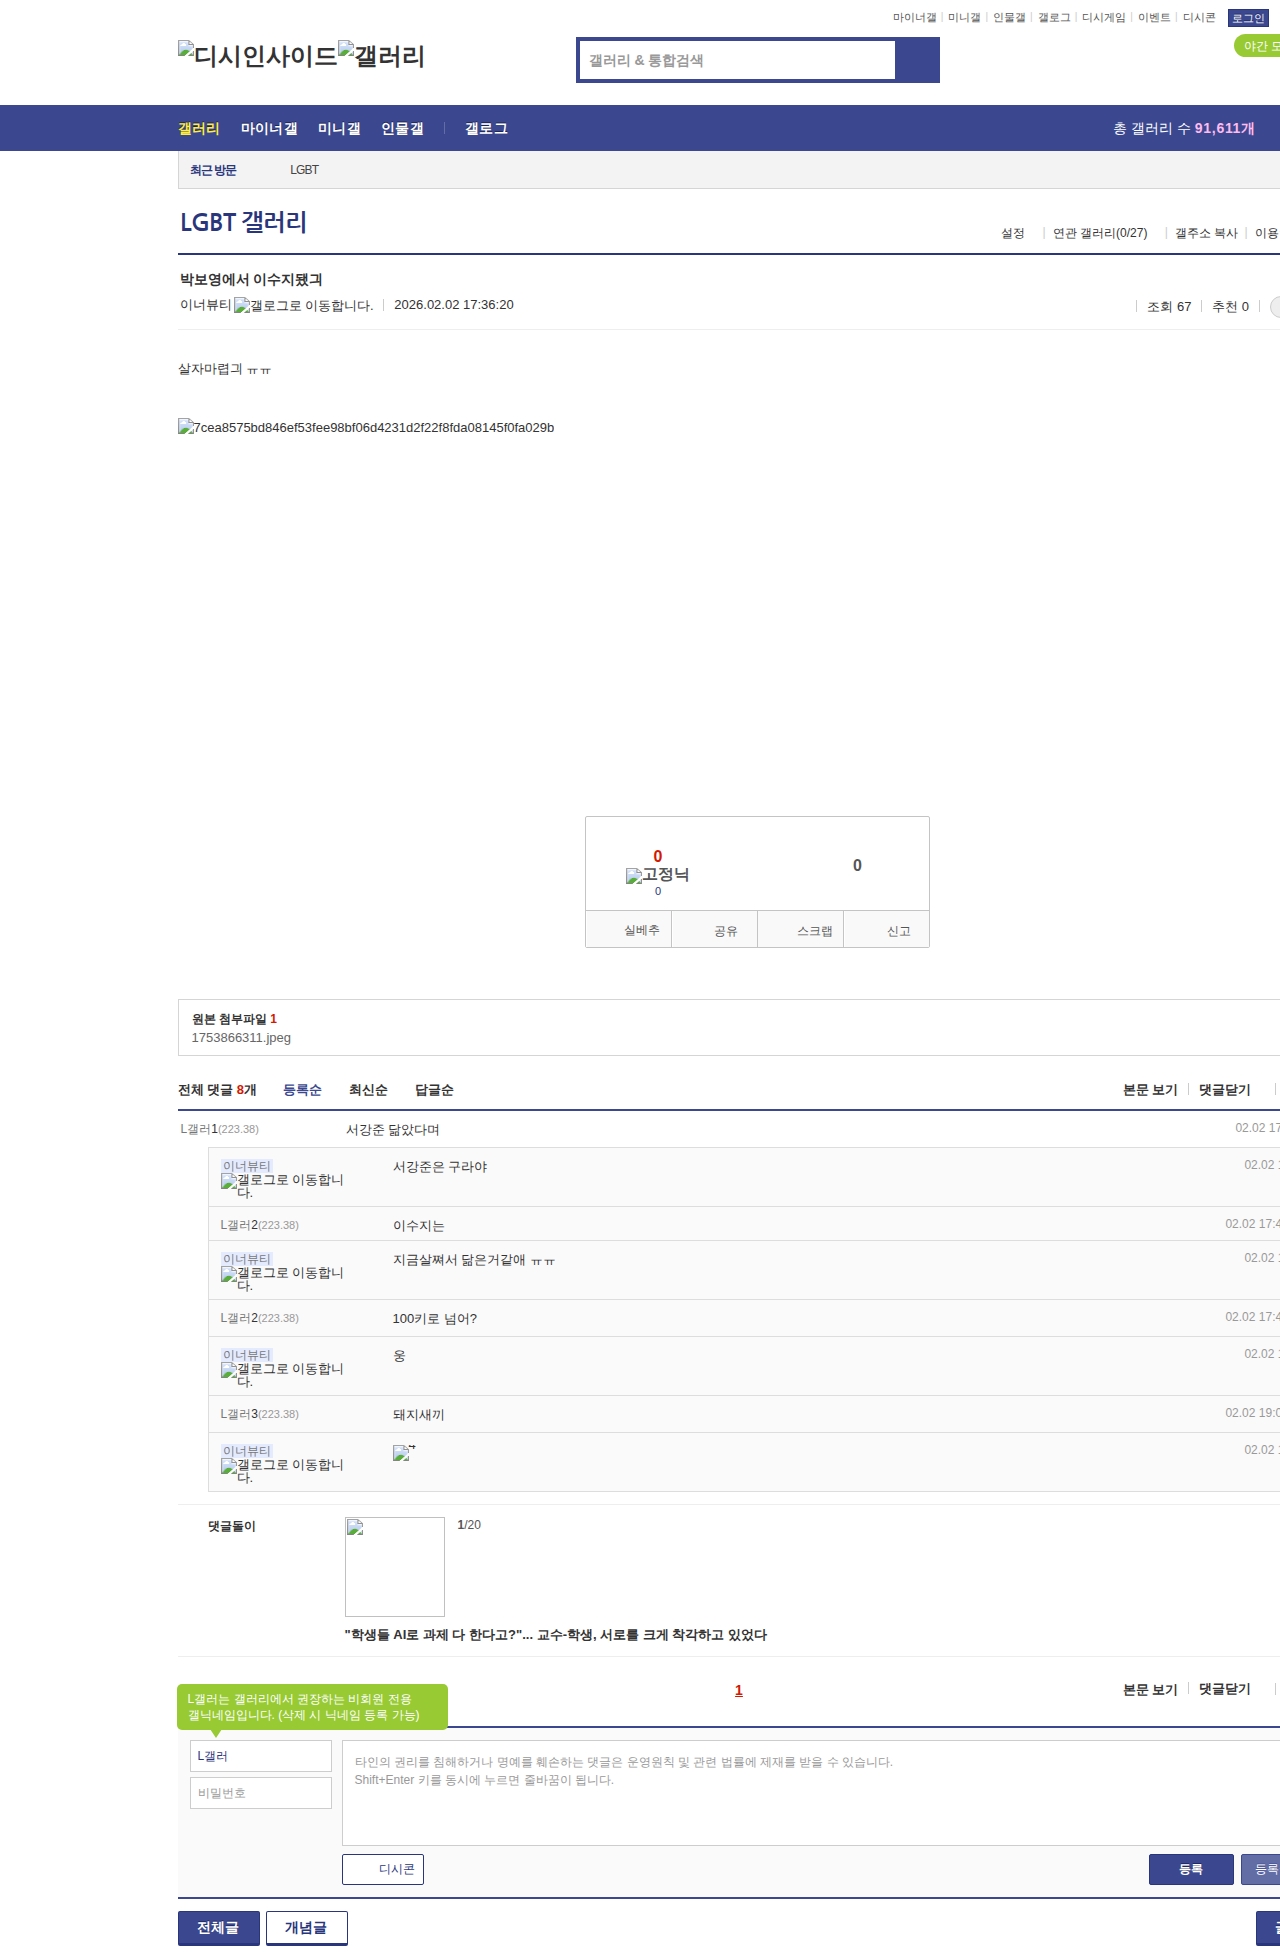
Task: Click 본문 보기 beside the comment sort tabs
Action: click(x=1150, y=1090)
